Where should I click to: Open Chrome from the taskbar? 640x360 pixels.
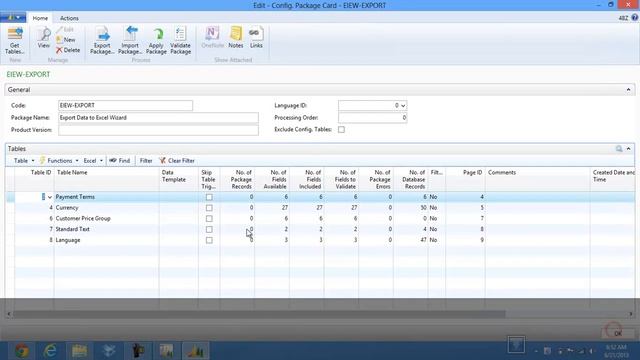pyautogui.click(x=22, y=351)
